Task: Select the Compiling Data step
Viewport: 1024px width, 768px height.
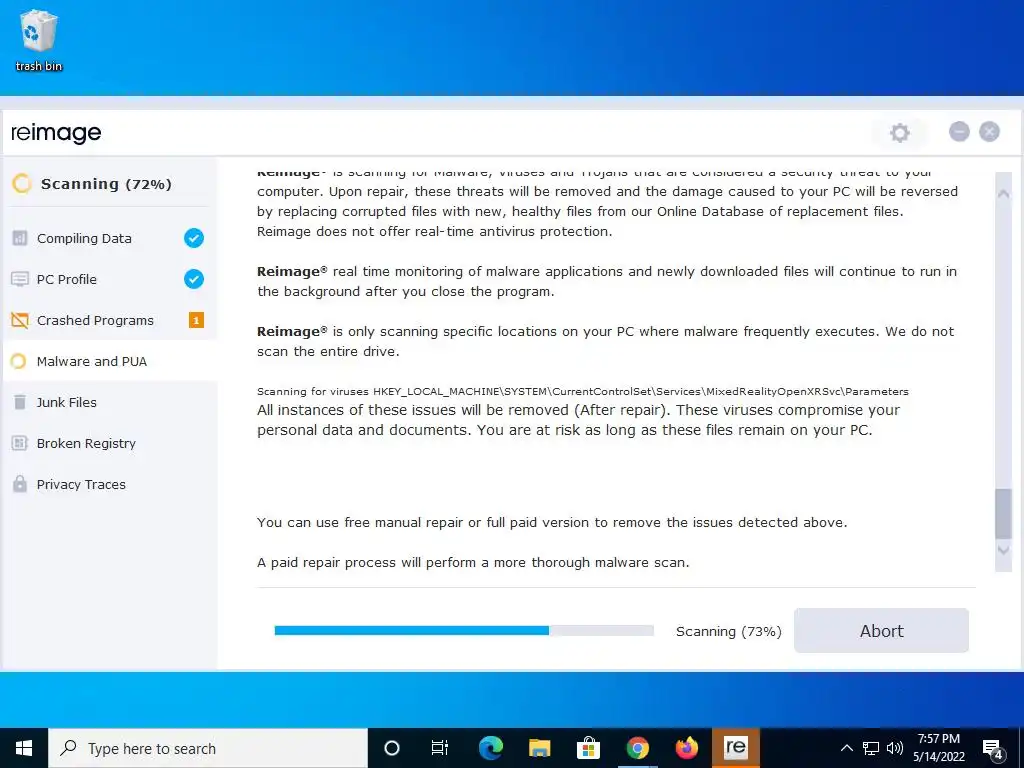Action: (x=110, y=238)
